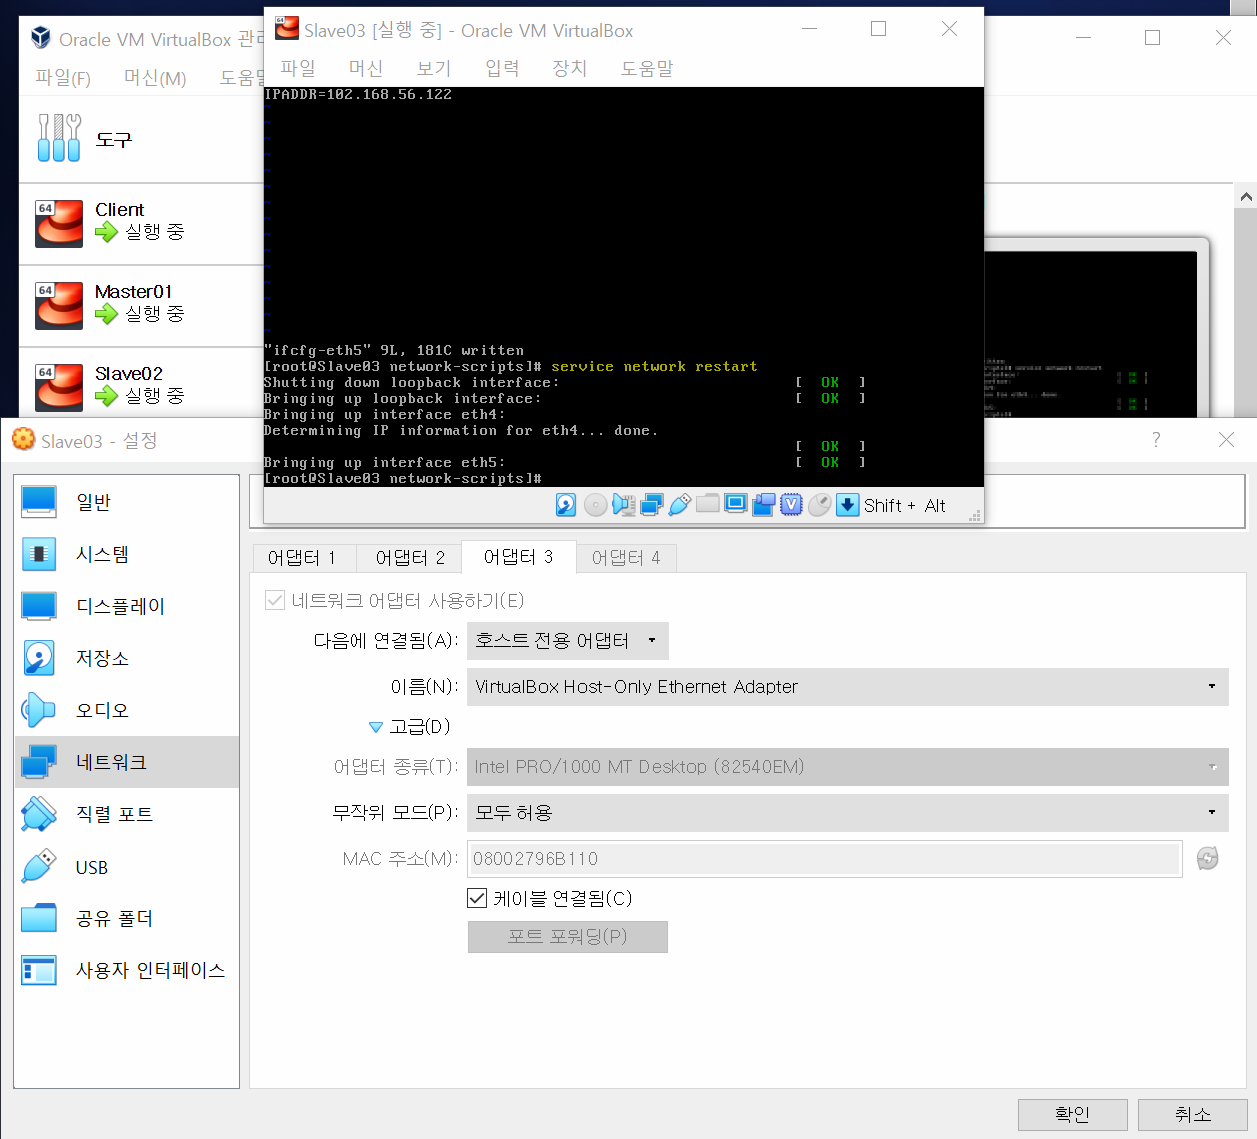
Task: Open 다음에 연결됨 attached-to dropdown
Action: pyautogui.click(x=567, y=640)
